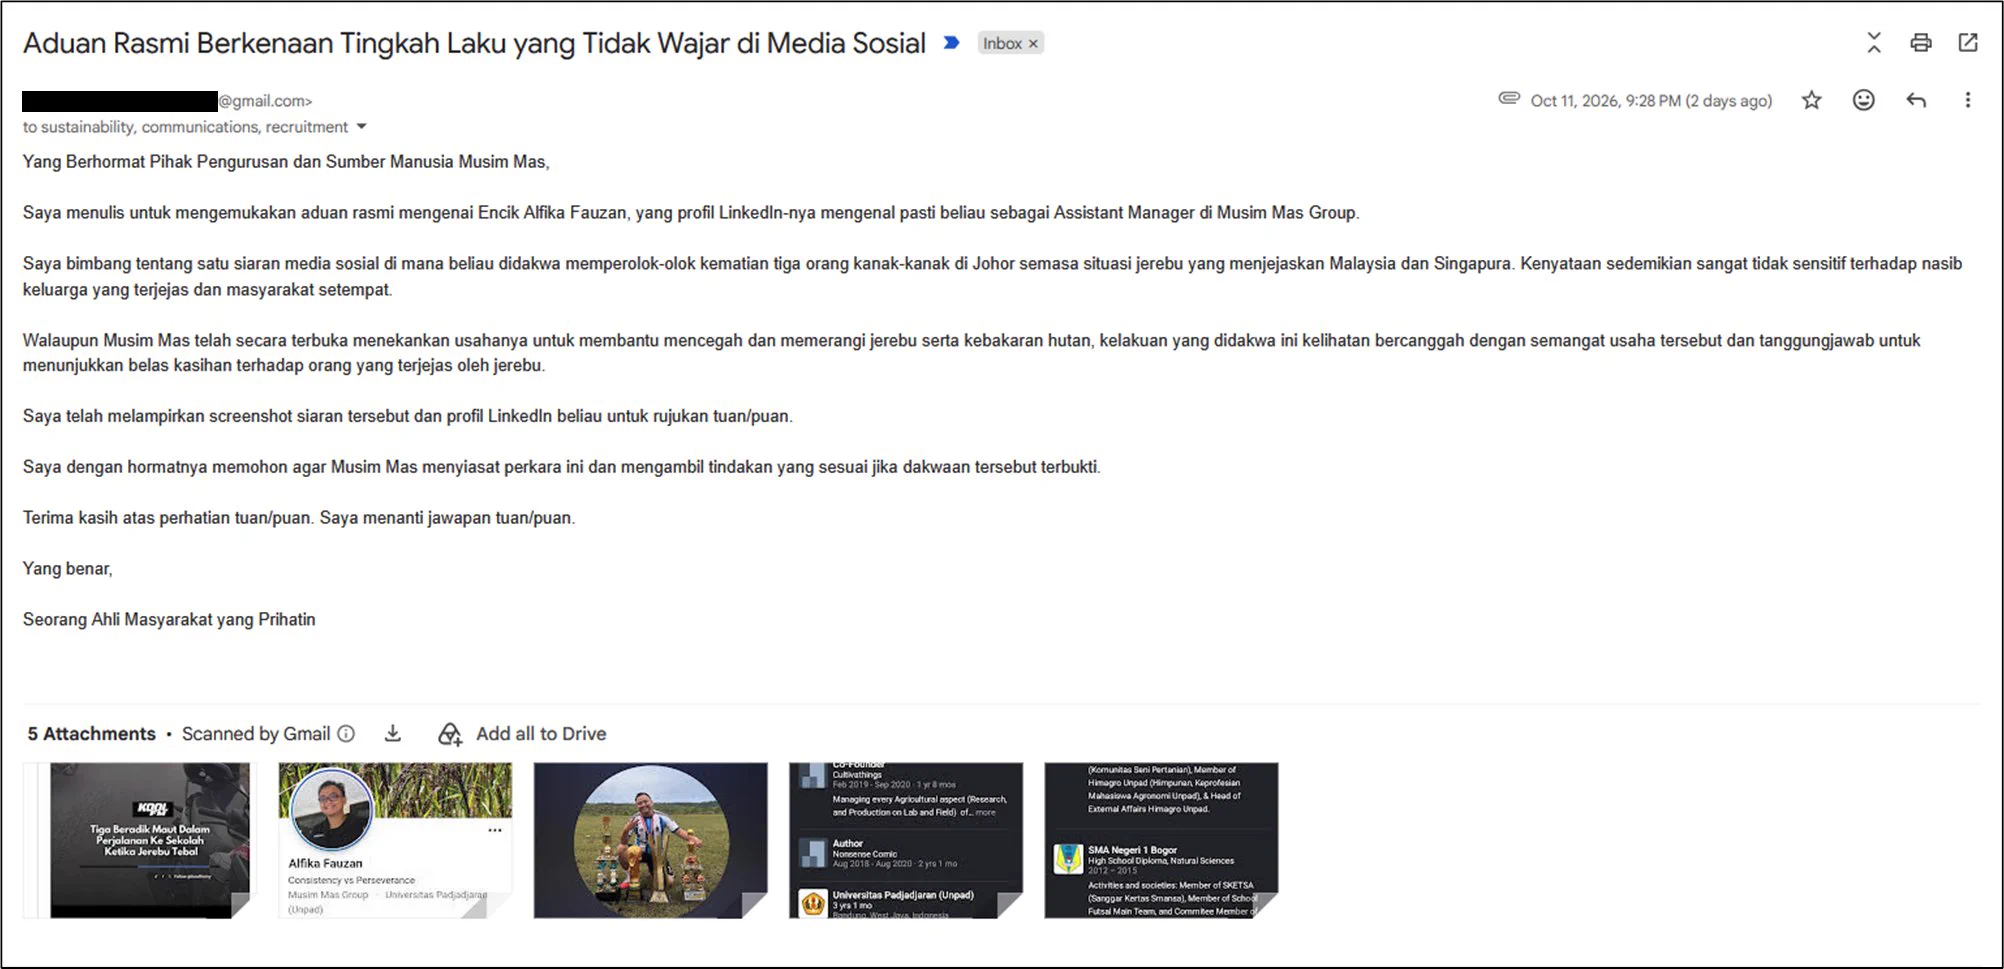Screen dimensions: 2004x969
Task: Open the email in a new window
Action: (x=1968, y=43)
